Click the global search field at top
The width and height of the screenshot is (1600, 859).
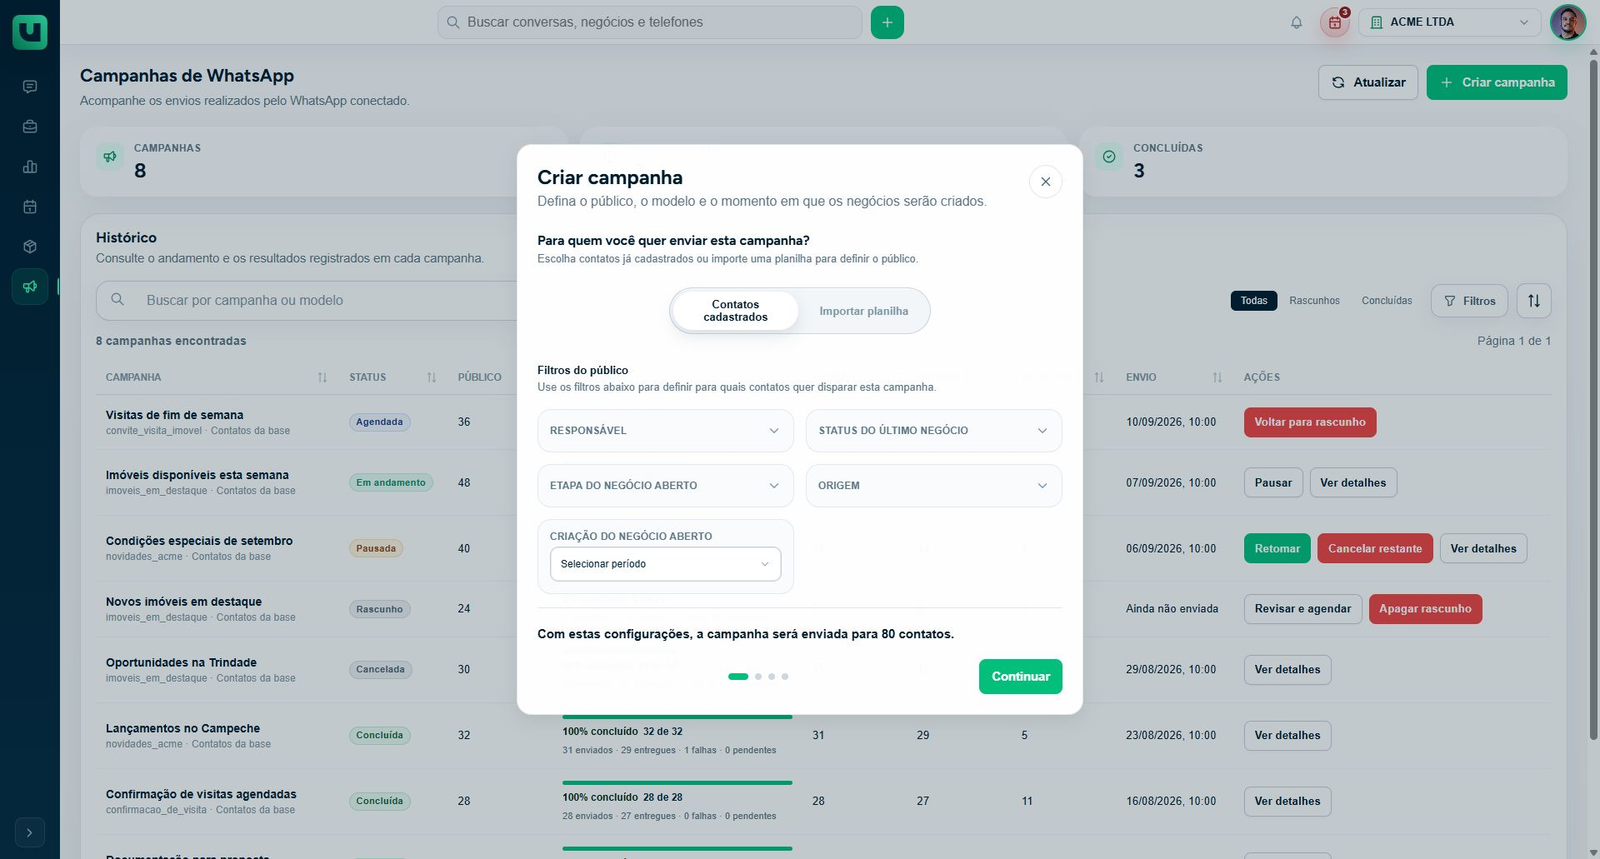[x=649, y=22]
